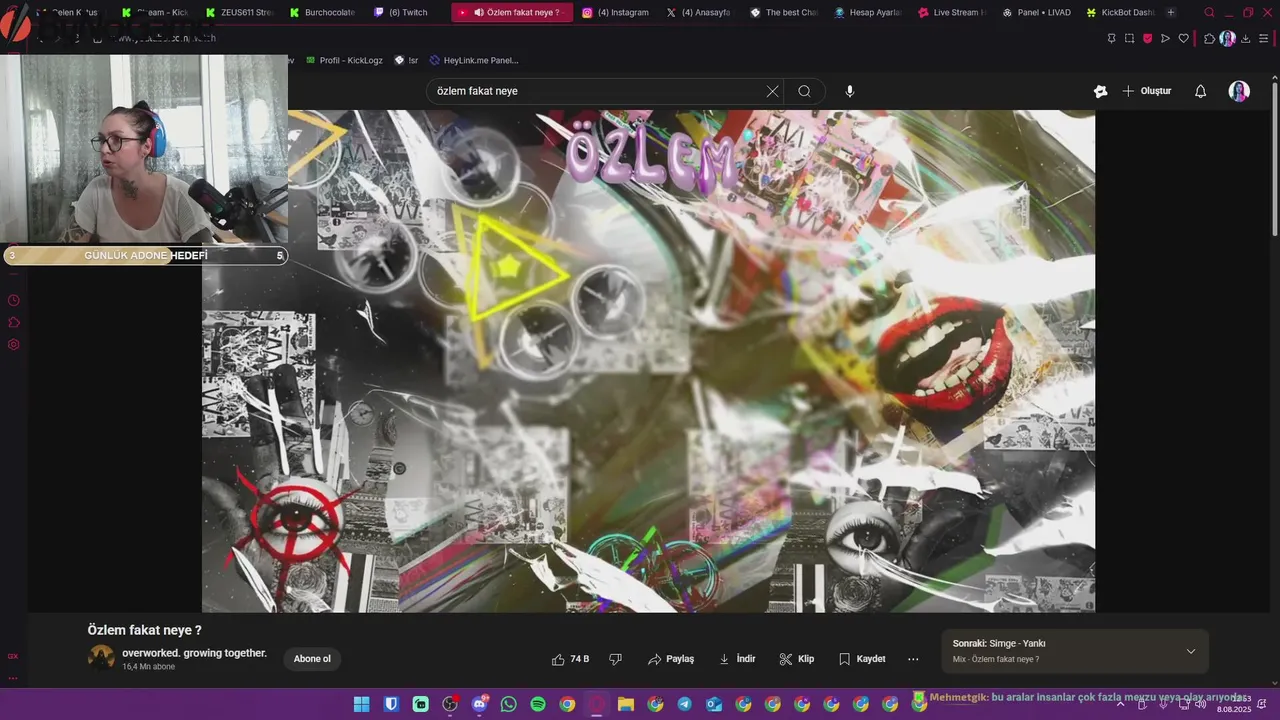Click the YouTube search magnifier button
Viewport: 1280px width, 720px height.
coord(804,91)
